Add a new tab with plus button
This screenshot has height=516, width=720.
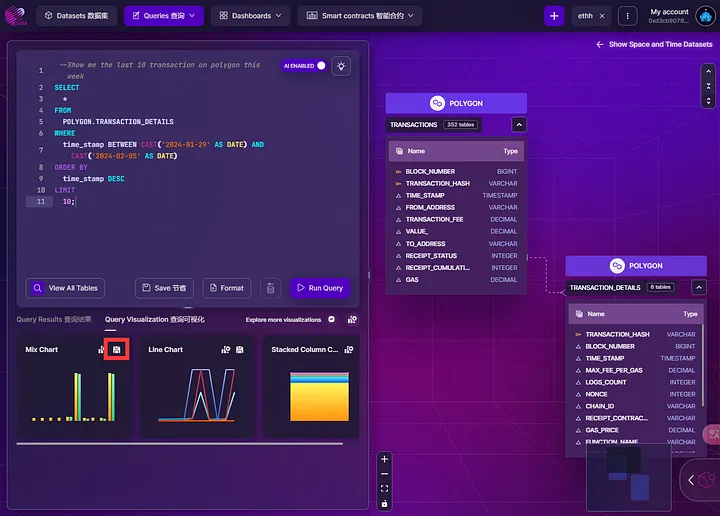click(x=554, y=16)
